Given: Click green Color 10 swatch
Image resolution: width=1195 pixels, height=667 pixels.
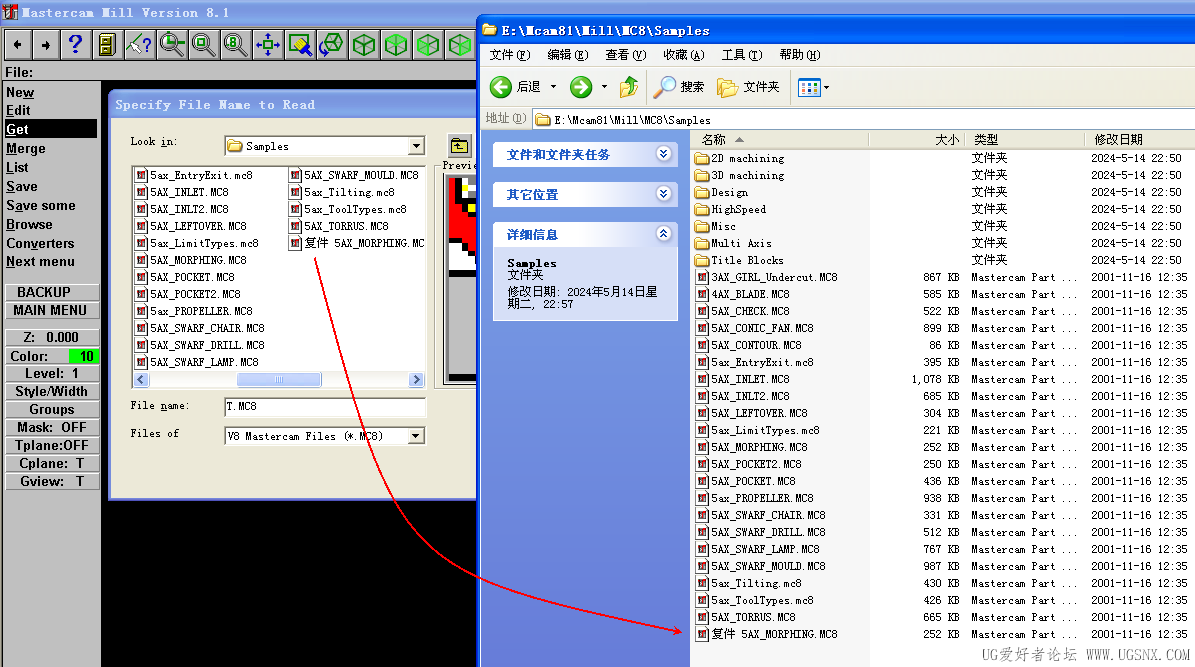Looking at the screenshot, I should 83,356.
